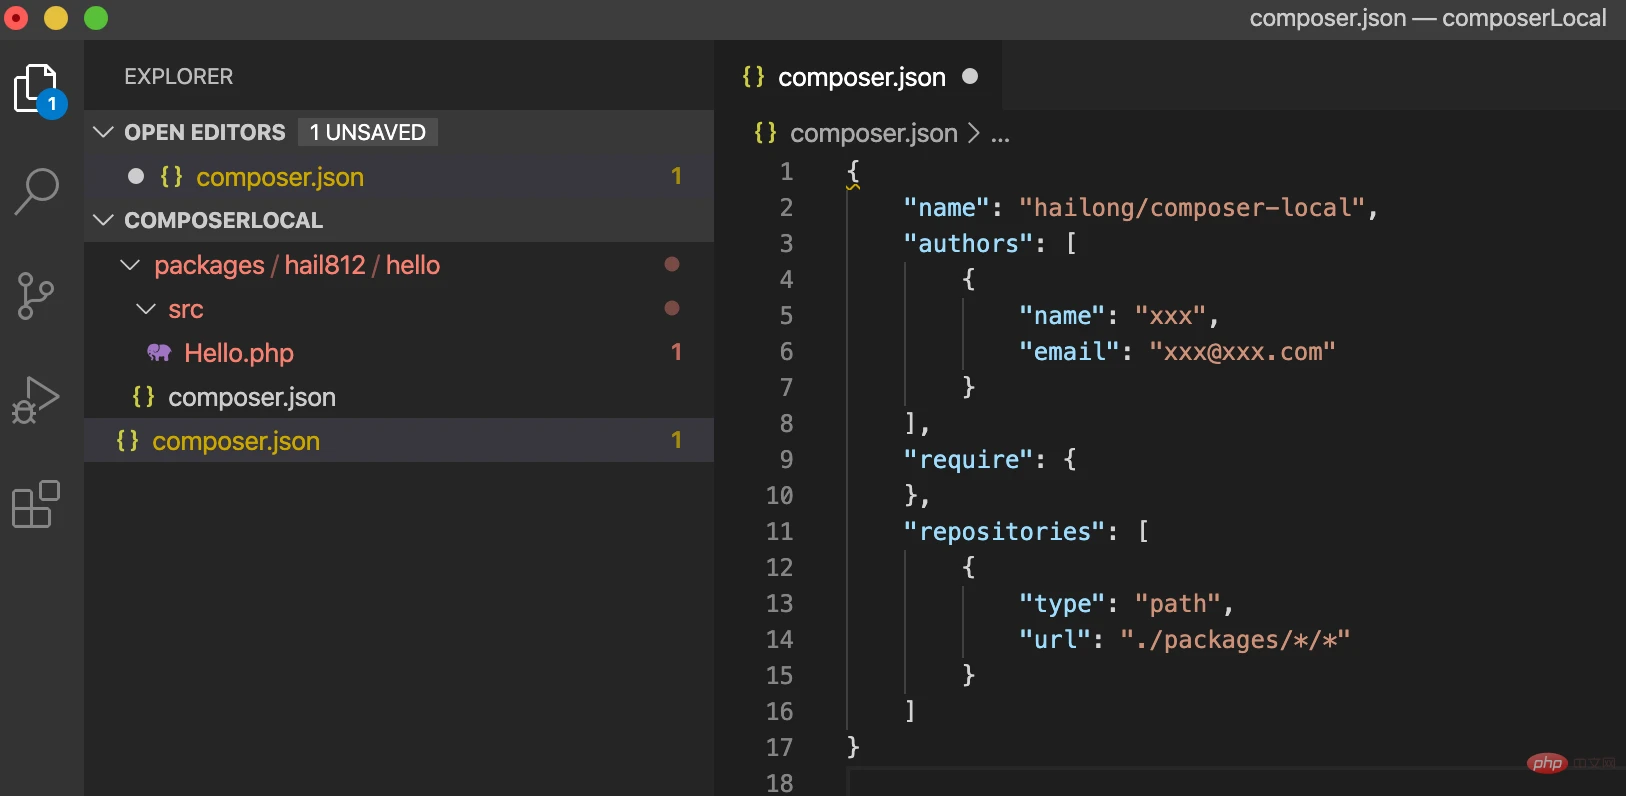
Task: Open the Extensions view icon
Action: [x=37, y=504]
